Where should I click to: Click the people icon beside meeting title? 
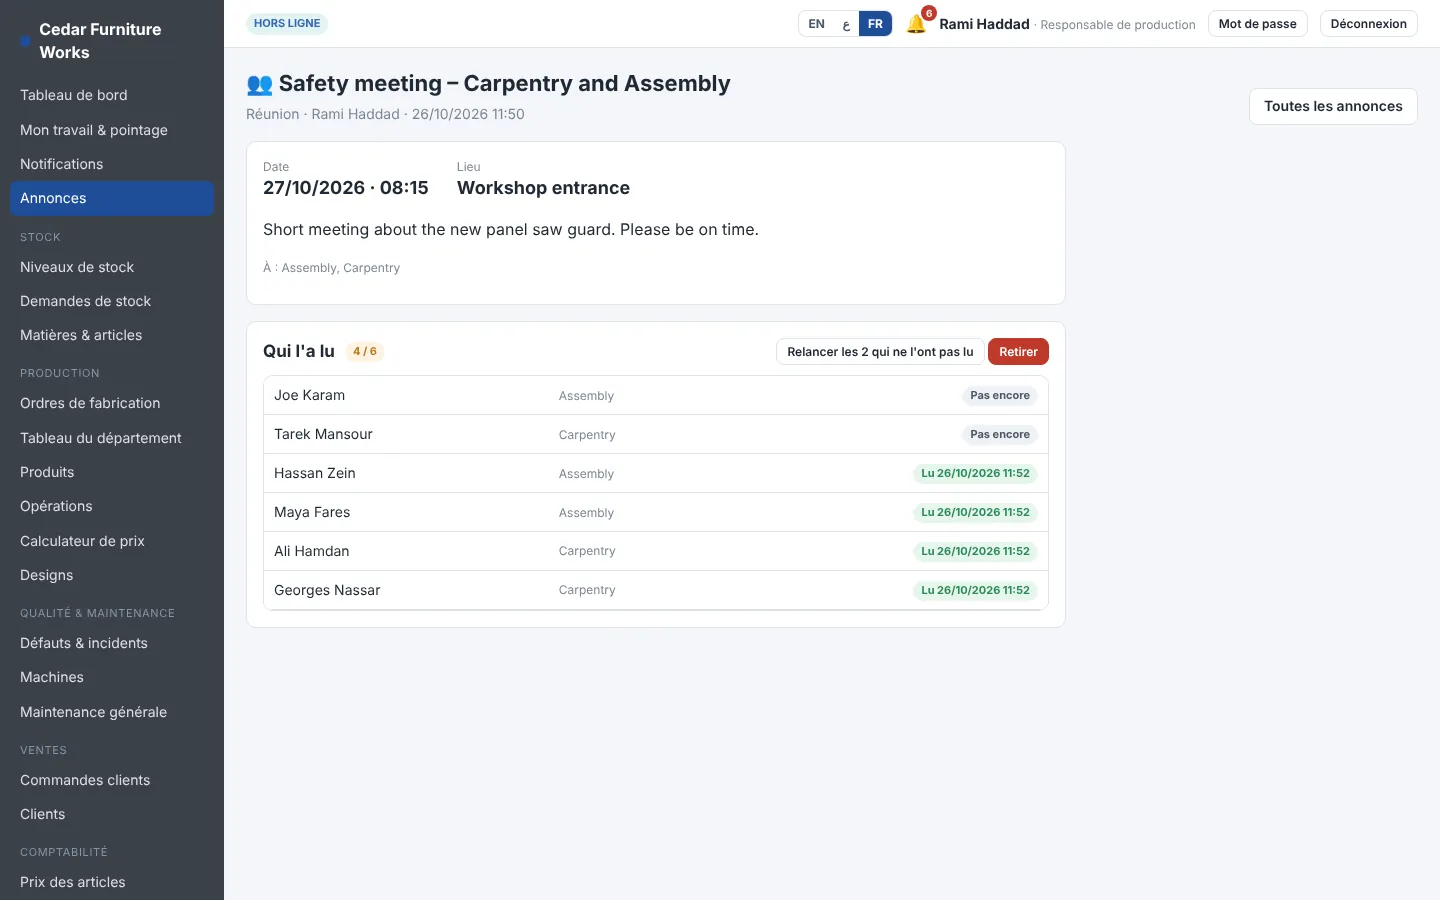coord(259,84)
